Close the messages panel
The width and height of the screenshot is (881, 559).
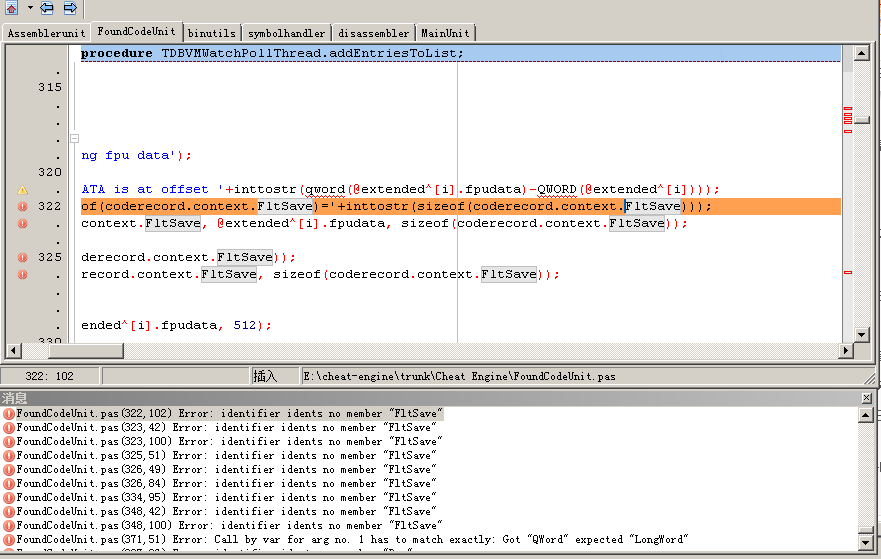(867, 398)
